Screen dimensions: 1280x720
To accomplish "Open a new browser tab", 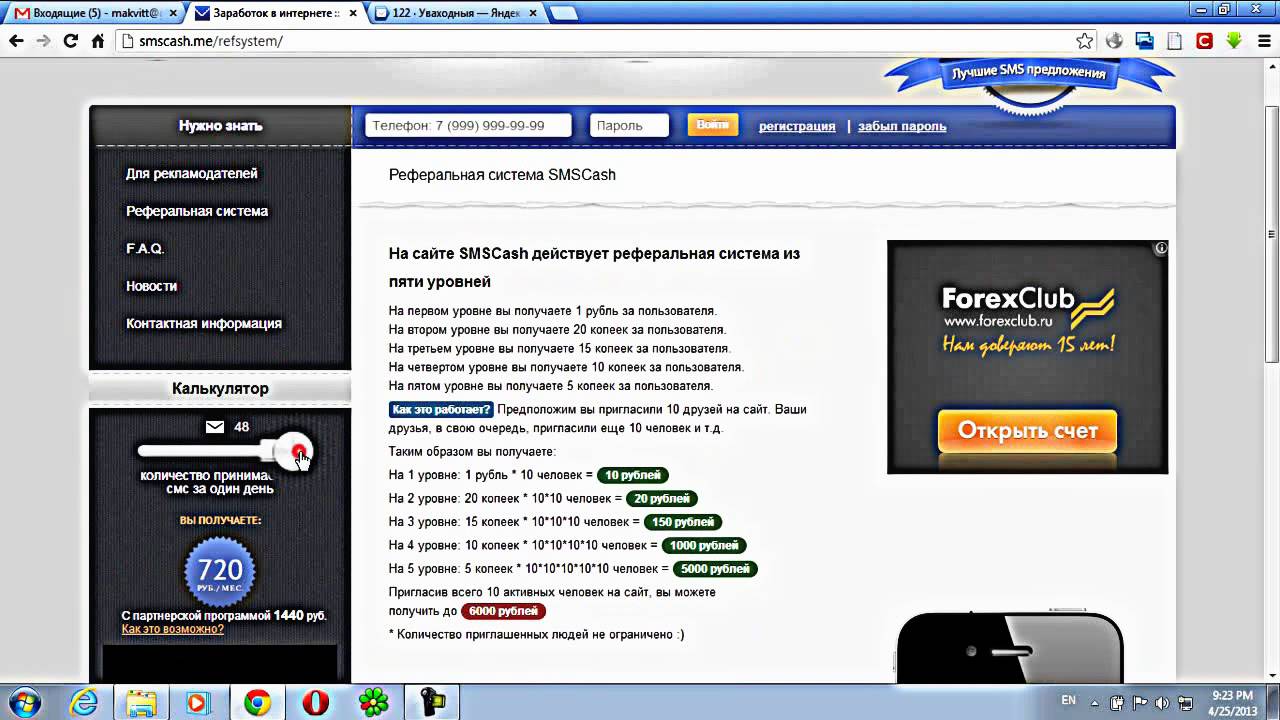I will coord(563,14).
